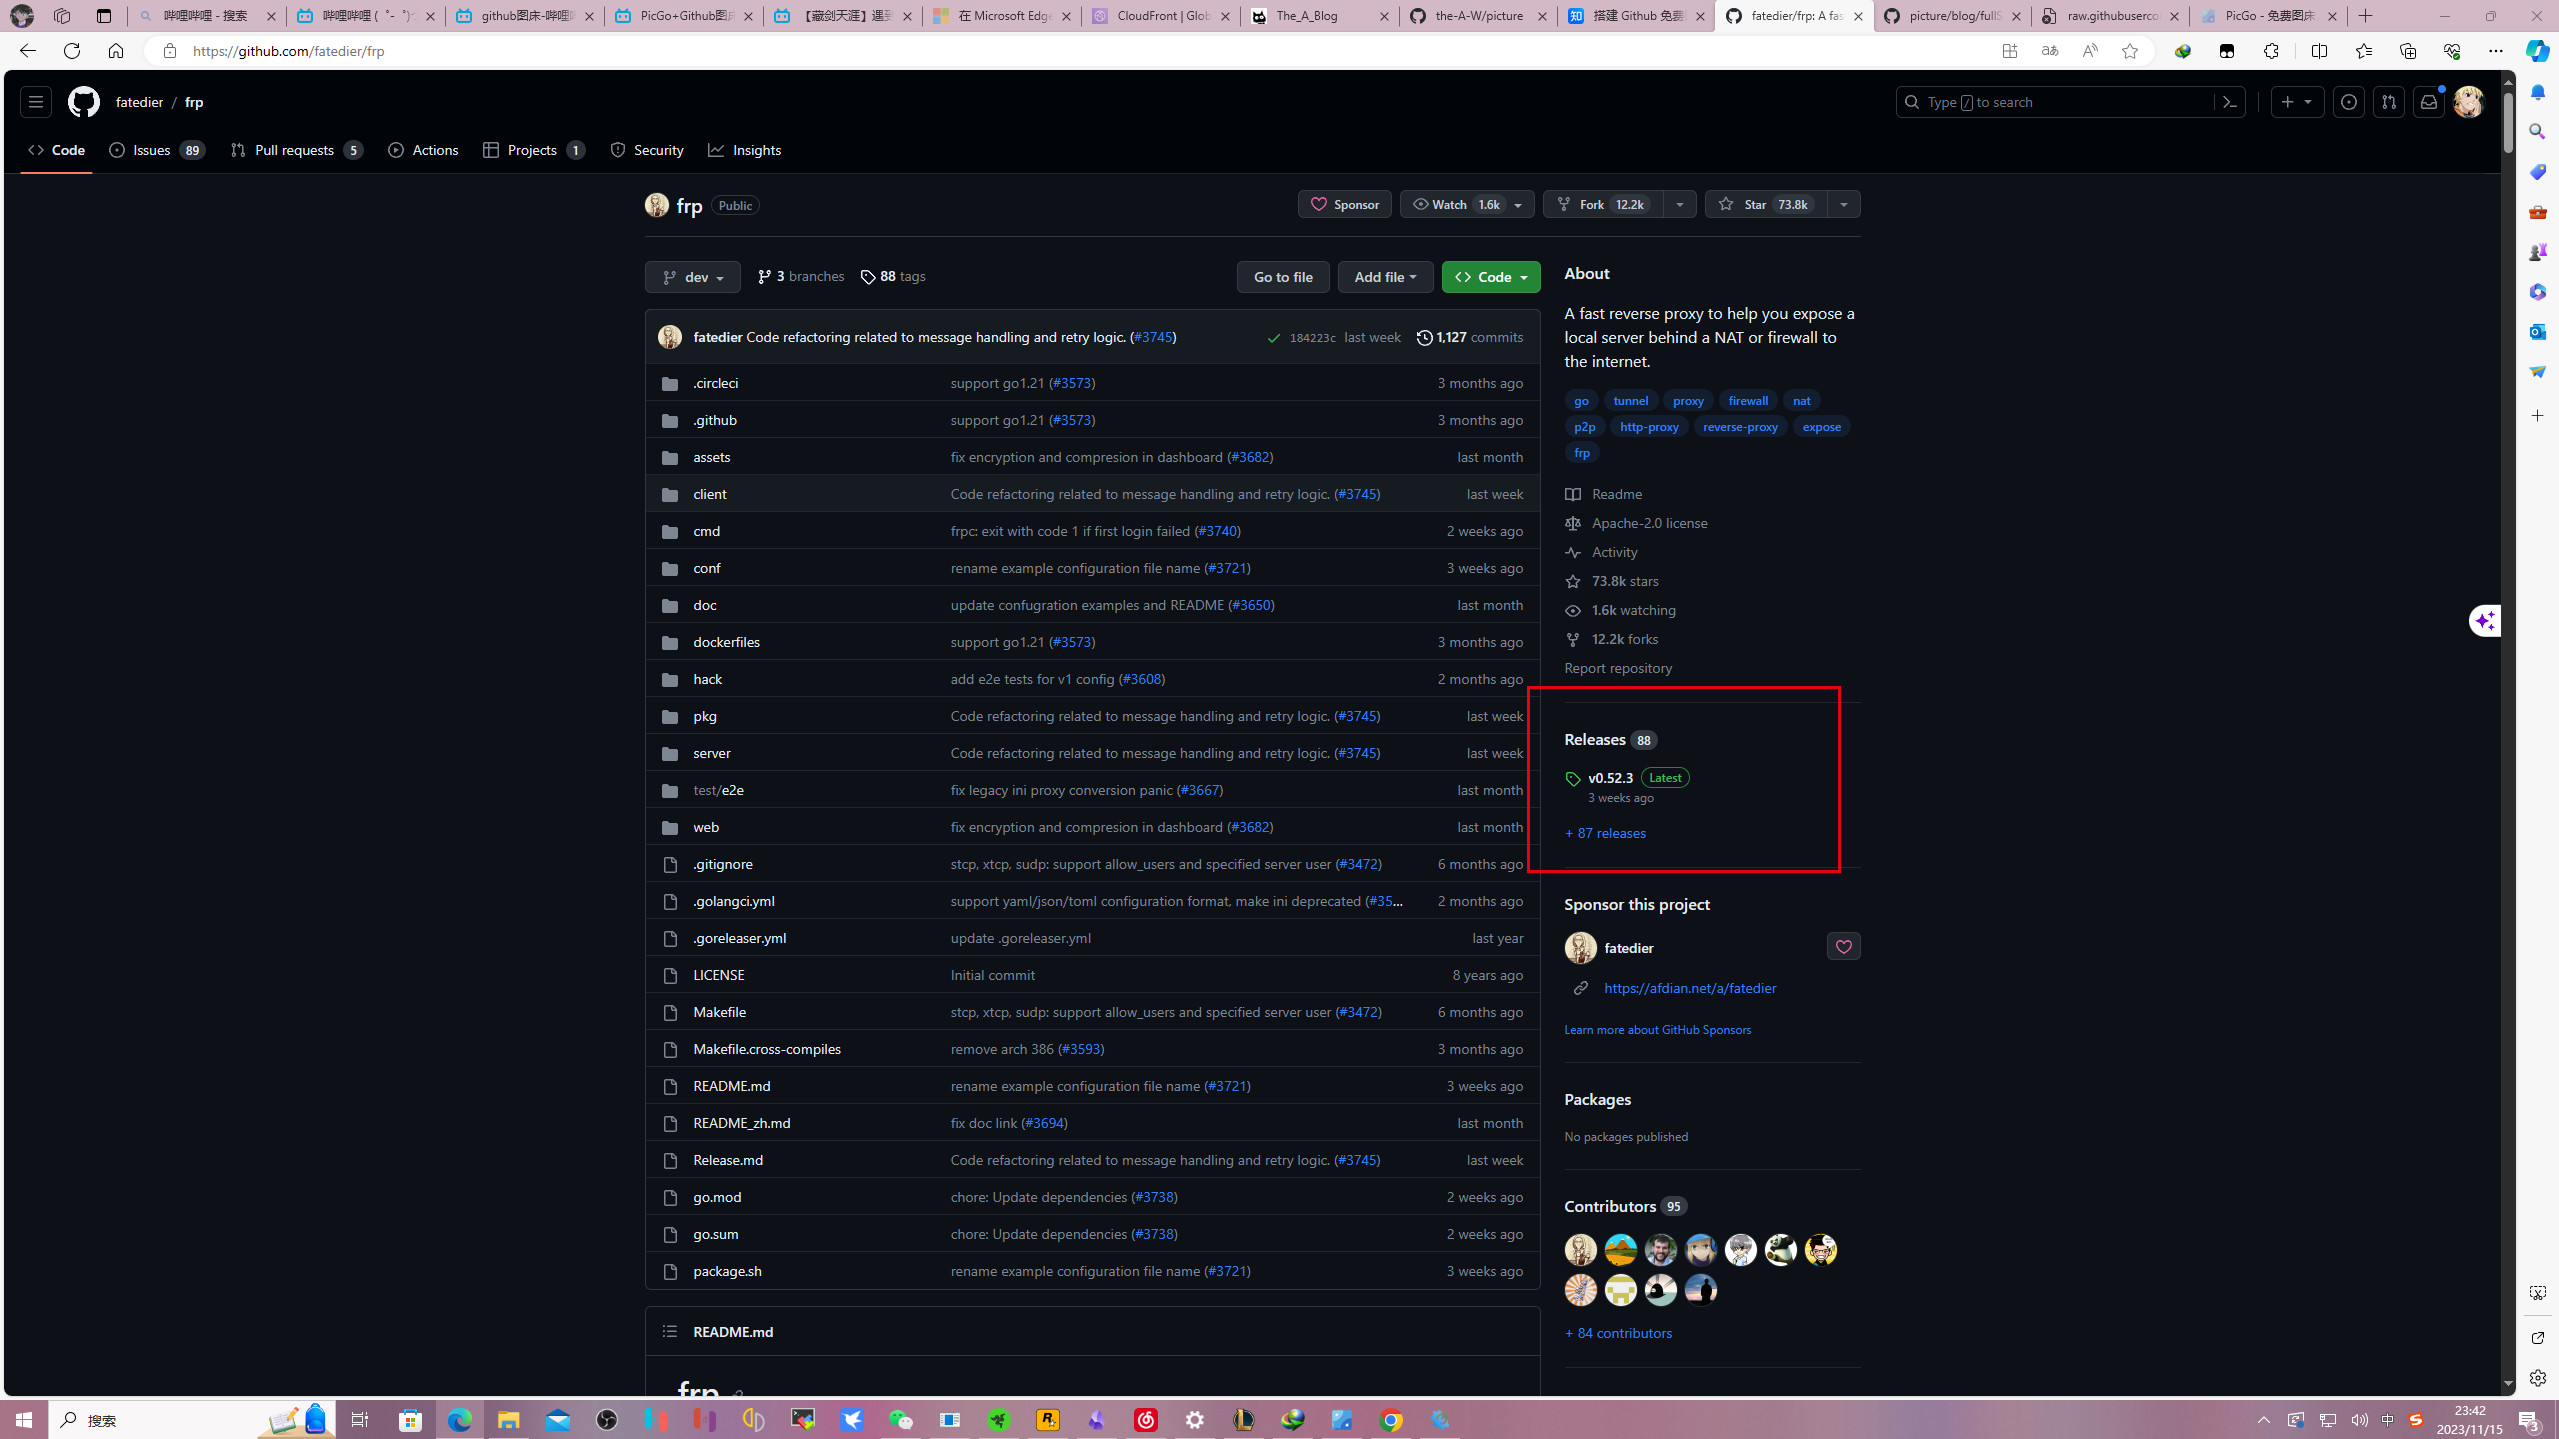Screen dimensions: 2559x1439
Task: Open the Edge sidebar search icon
Action: tap(2537, 132)
